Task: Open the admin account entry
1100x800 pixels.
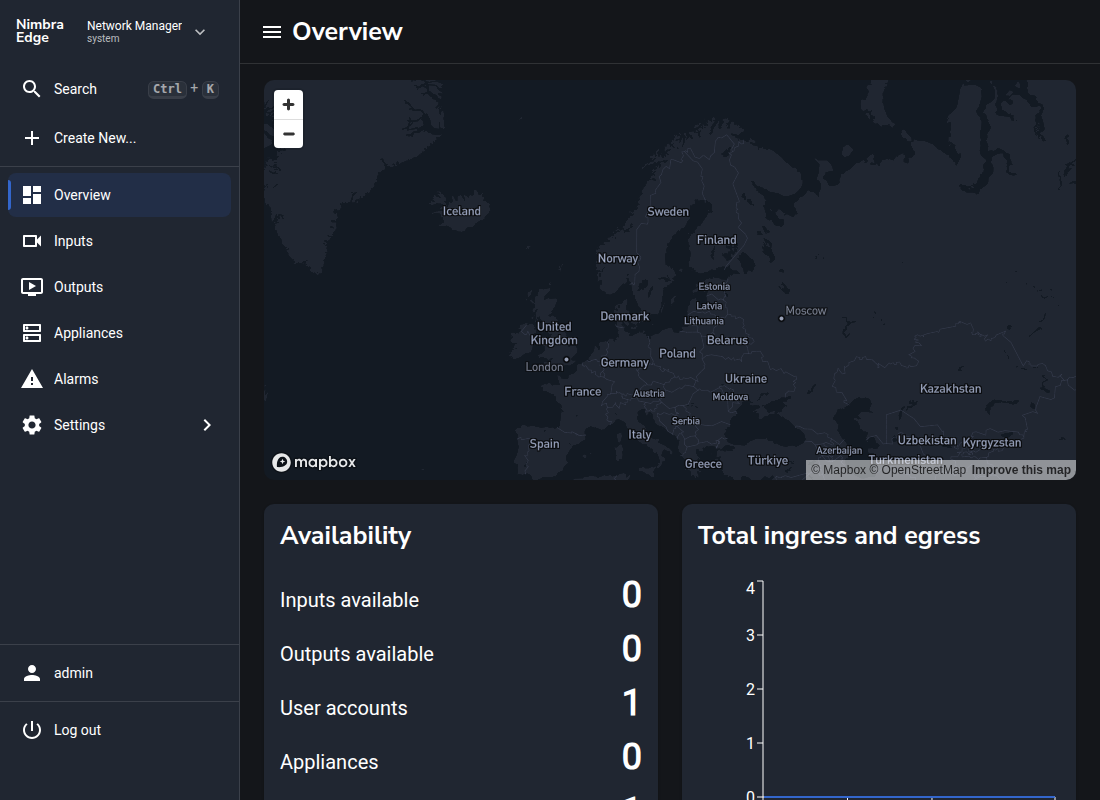Action: 119,673
